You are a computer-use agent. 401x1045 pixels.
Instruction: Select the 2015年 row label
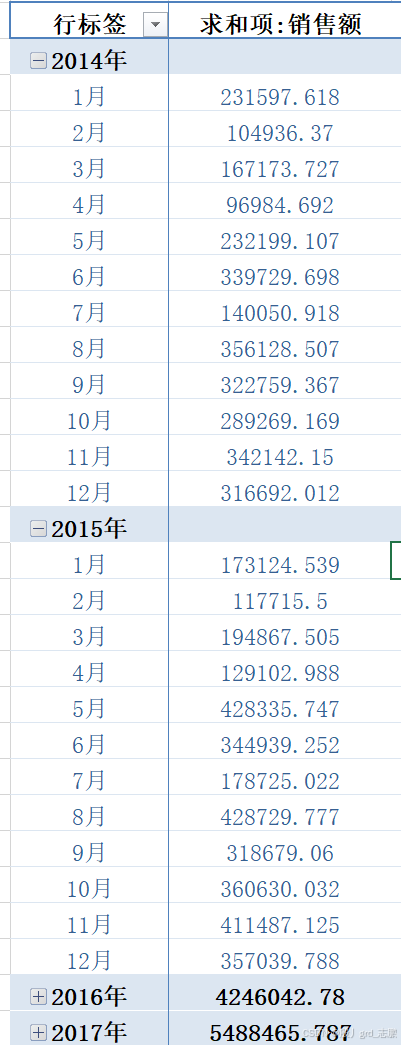click(89, 529)
